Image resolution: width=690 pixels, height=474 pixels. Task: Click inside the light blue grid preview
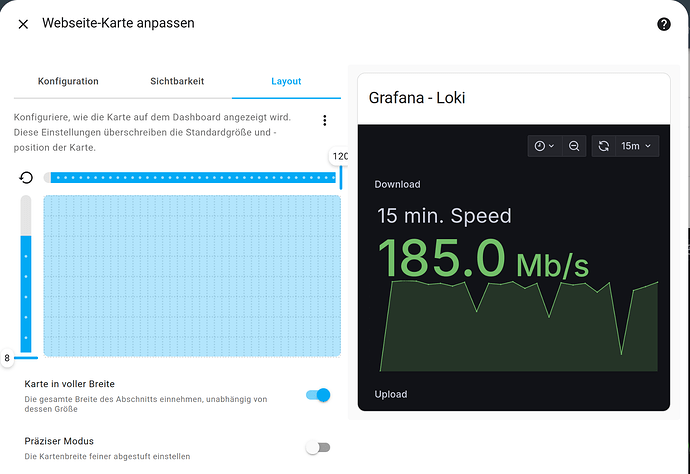(192, 276)
